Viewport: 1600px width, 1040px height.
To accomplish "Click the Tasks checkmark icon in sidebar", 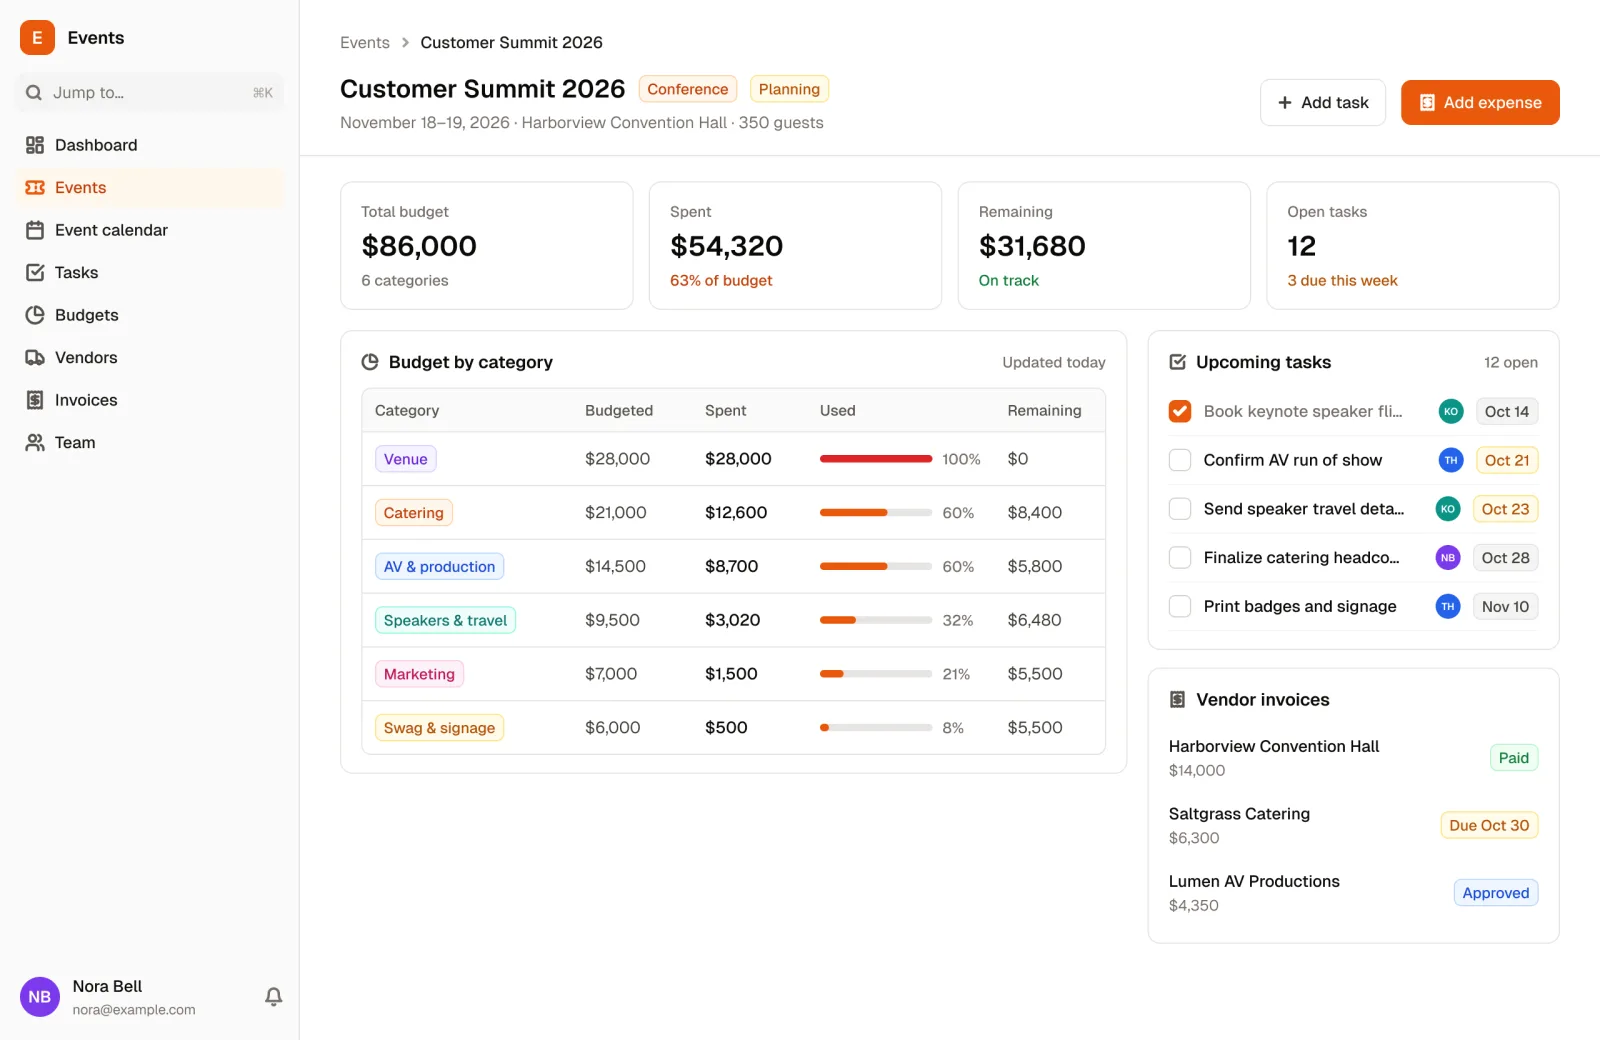I will [x=35, y=273].
